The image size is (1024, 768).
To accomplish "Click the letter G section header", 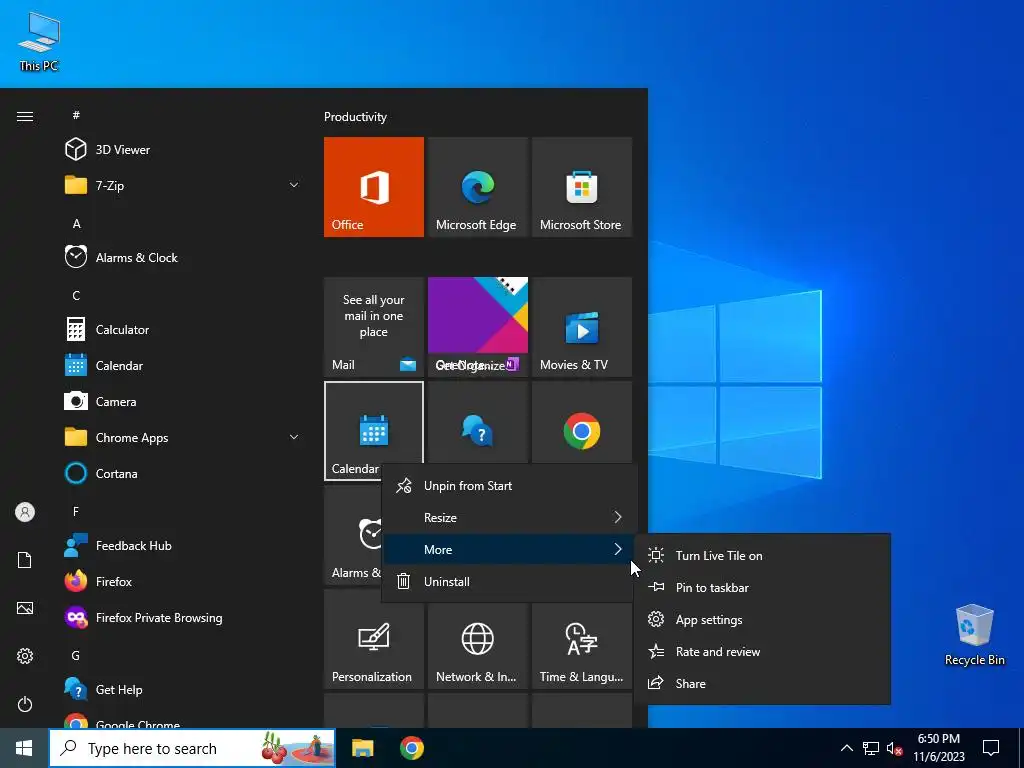I will (76, 655).
